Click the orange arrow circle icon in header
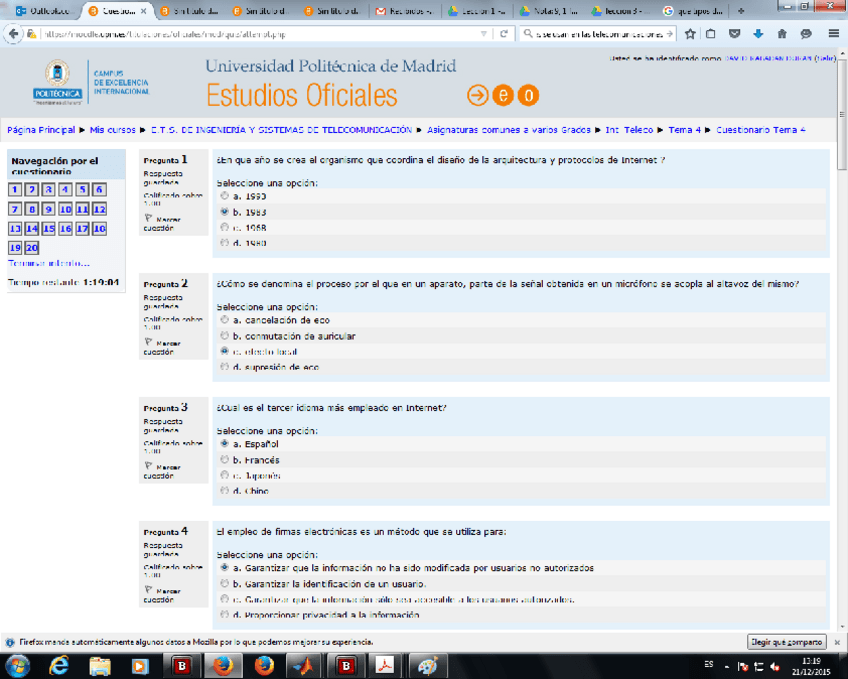The width and height of the screenshot is (848, 679). click(x=477, y=96)
